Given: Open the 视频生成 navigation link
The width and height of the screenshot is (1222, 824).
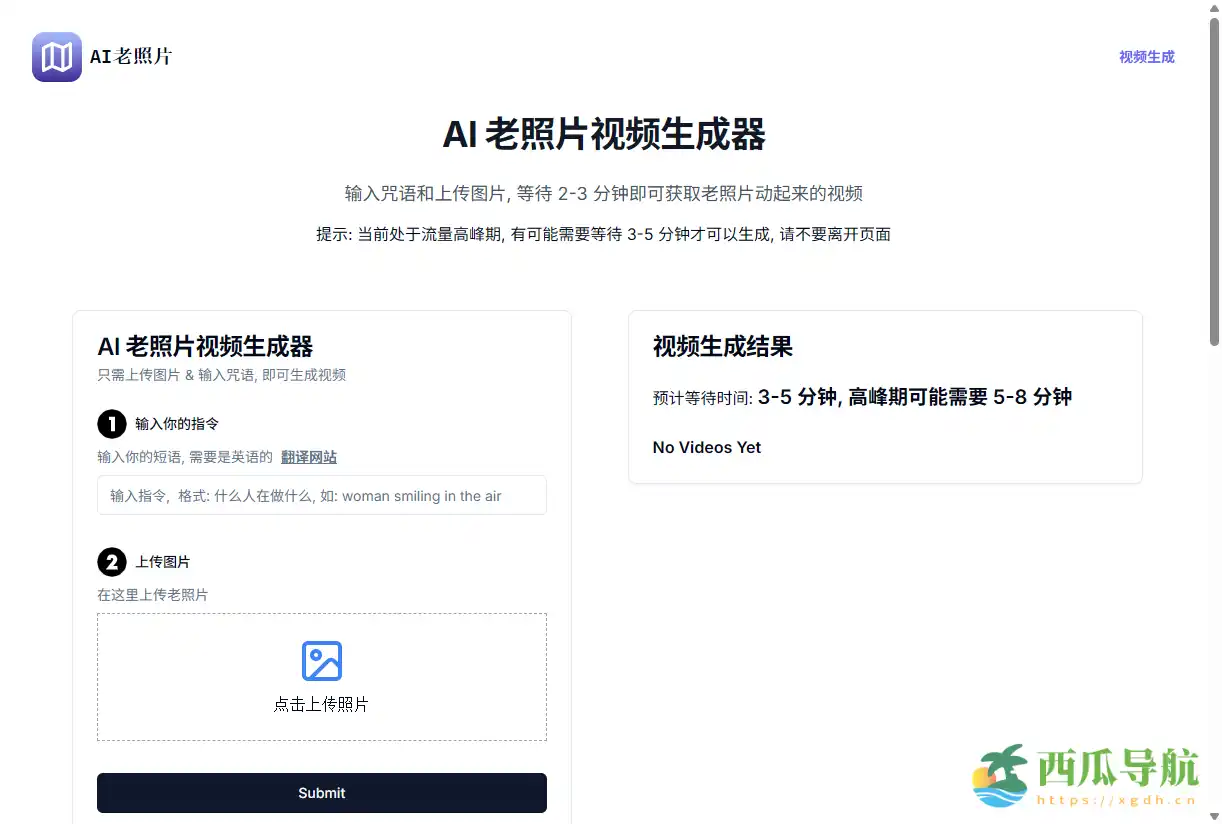Looking at the screenshot, I should (1147, 57).
